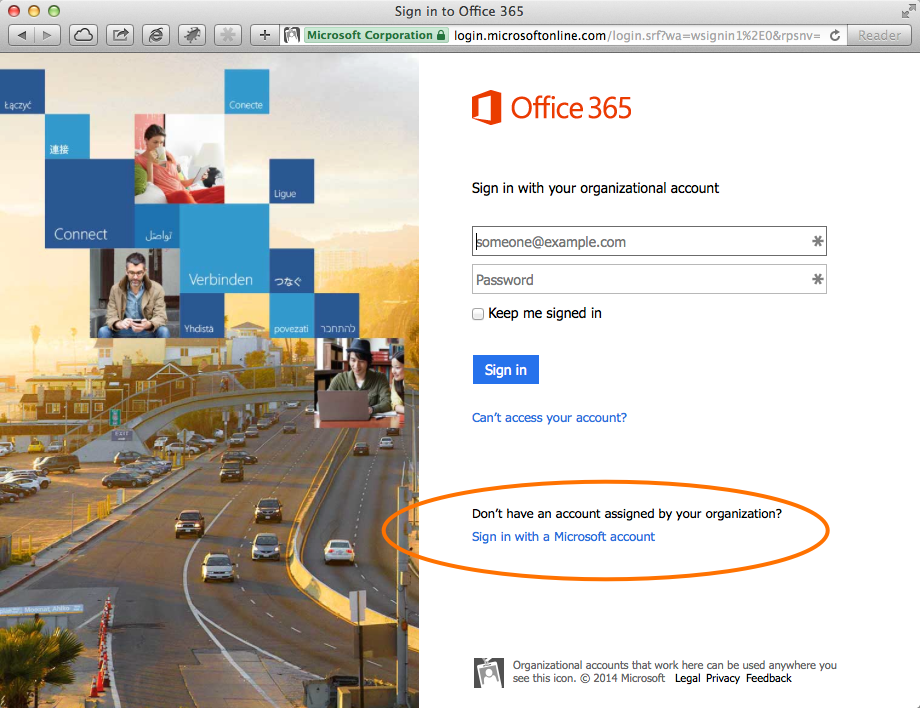
Task: Follow the Sign in with a Microsoft account link
Action: (563, 536)
